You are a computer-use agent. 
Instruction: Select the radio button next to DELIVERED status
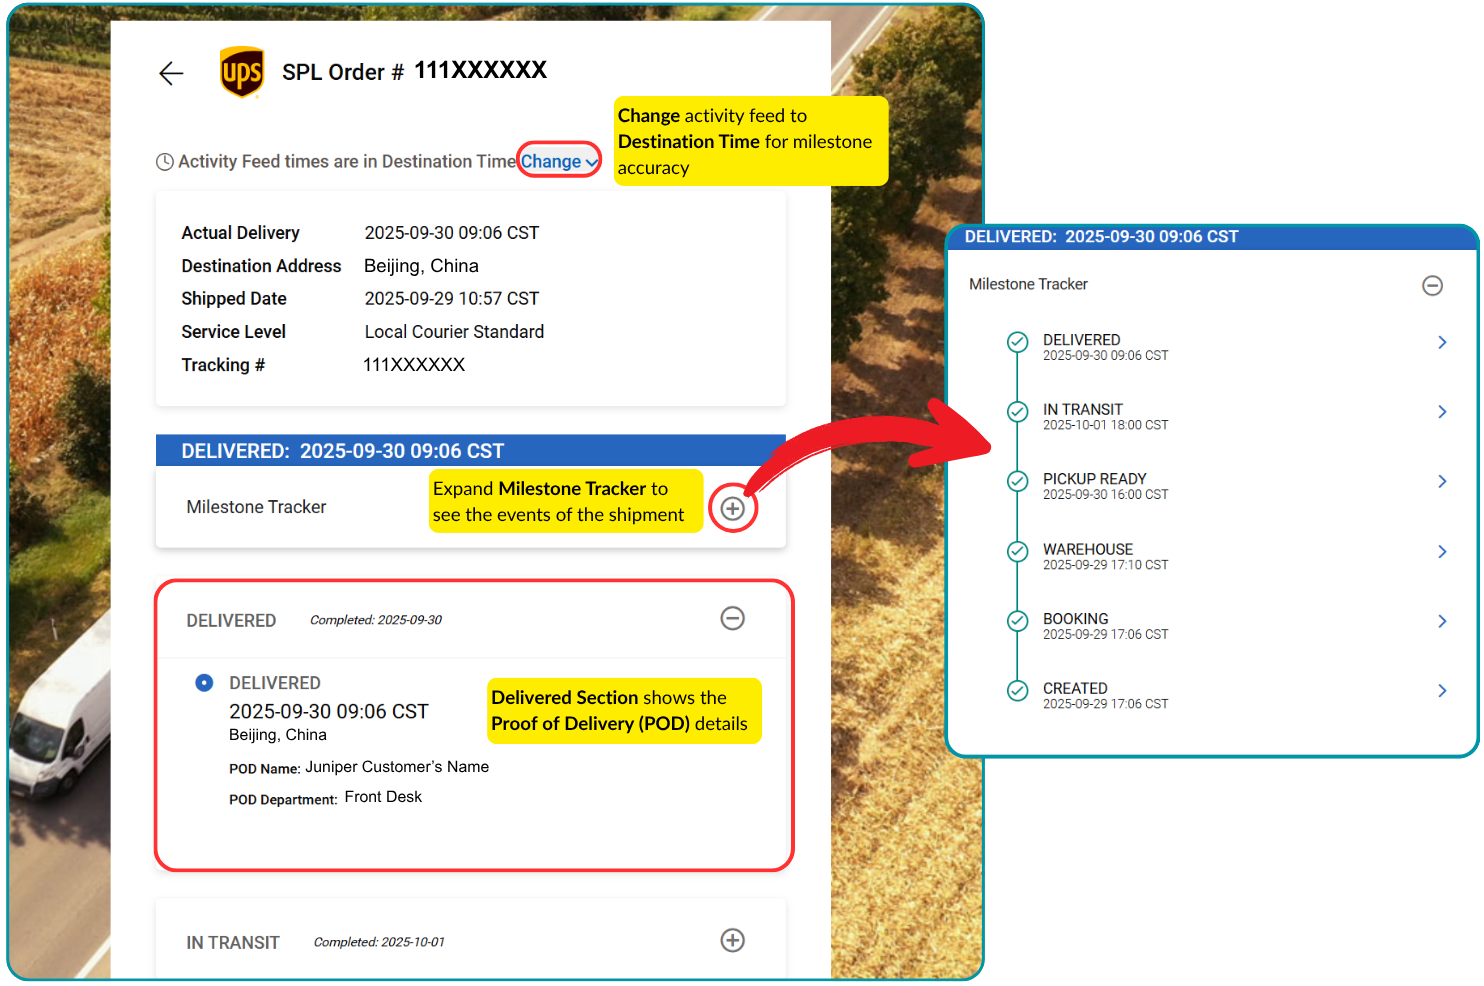click(204, 682)
